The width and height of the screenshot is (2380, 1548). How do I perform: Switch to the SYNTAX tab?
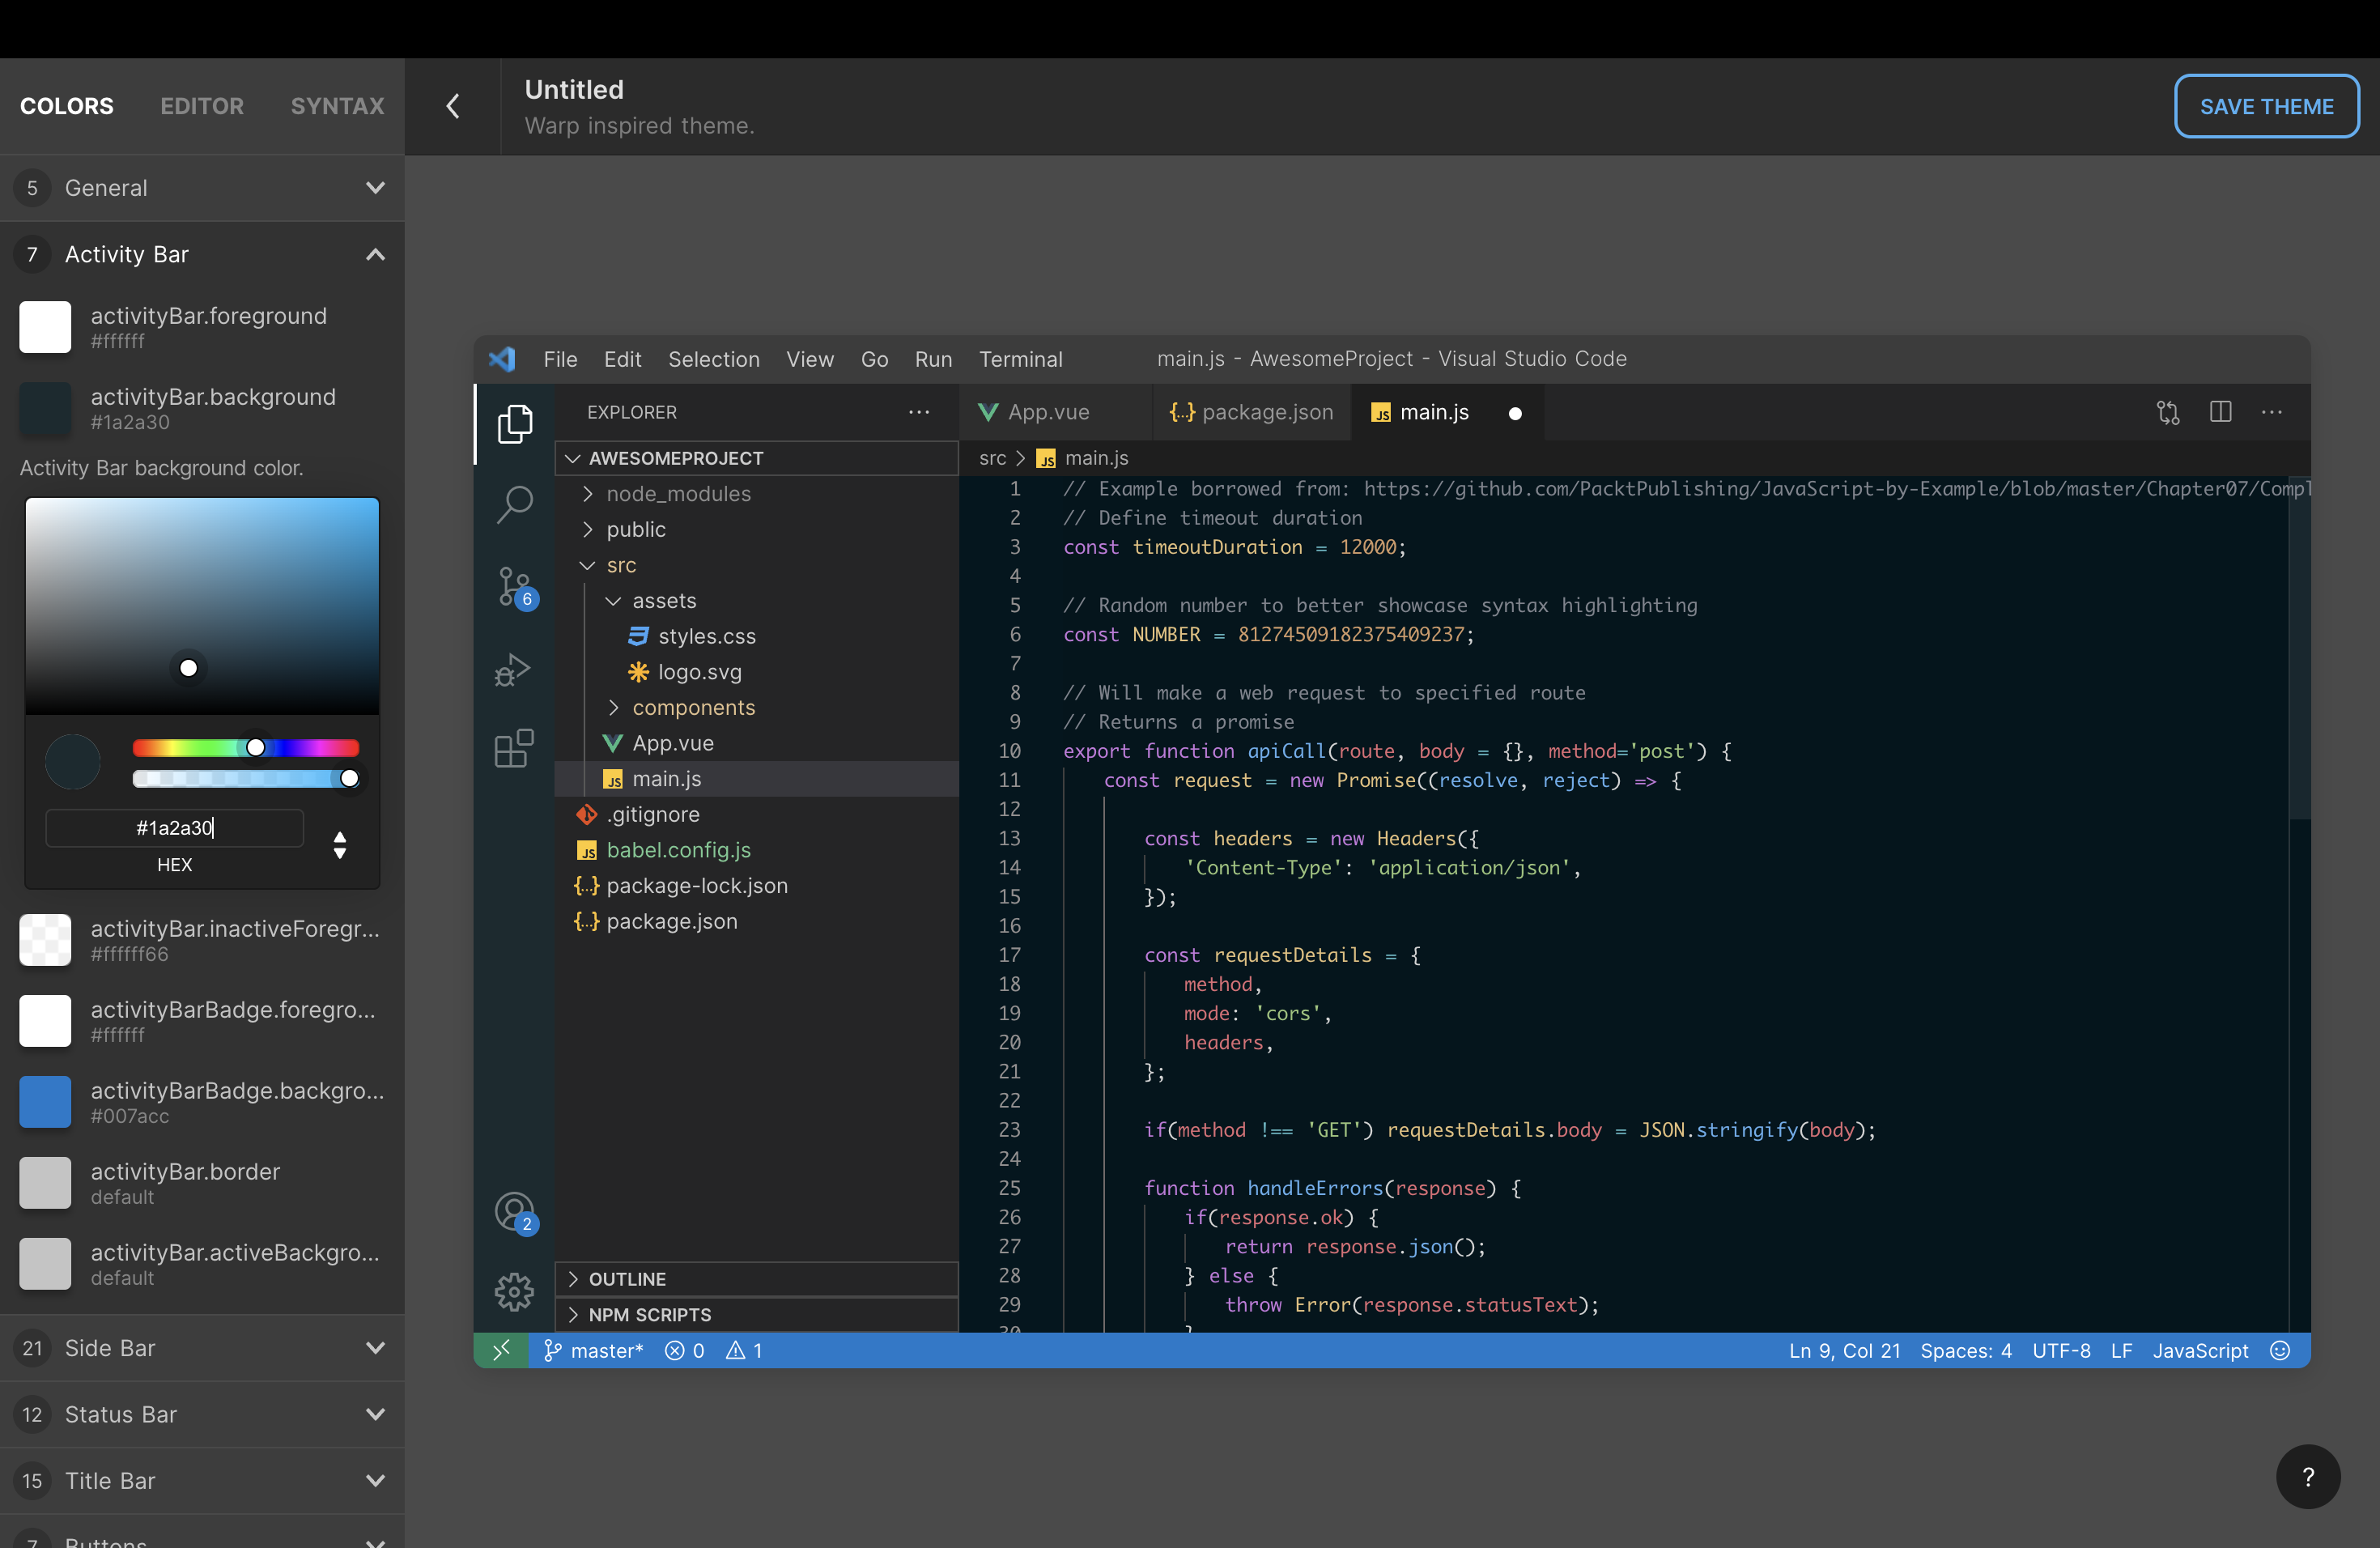click(x=337, y=106)
